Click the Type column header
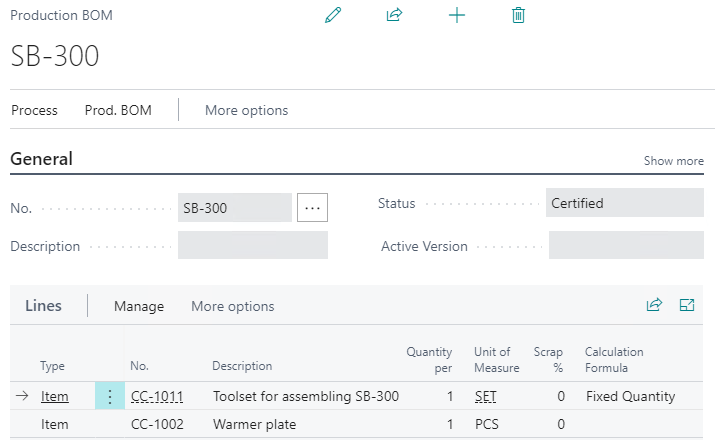715x440 pixels. click(52, 366)
